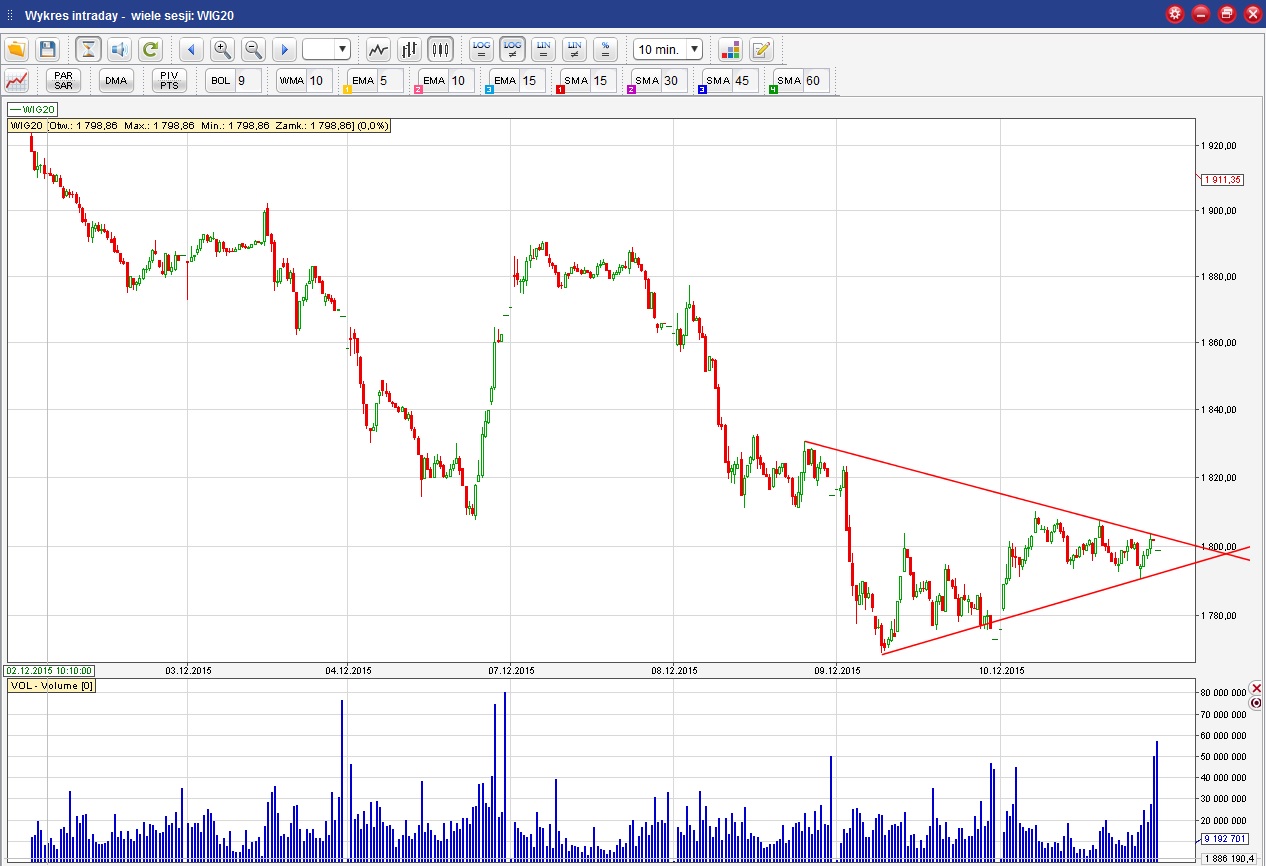Click the round target icon on volume panel
Image resolution: width=1266 pixels, height=866 pixels.
[1256, 703]
